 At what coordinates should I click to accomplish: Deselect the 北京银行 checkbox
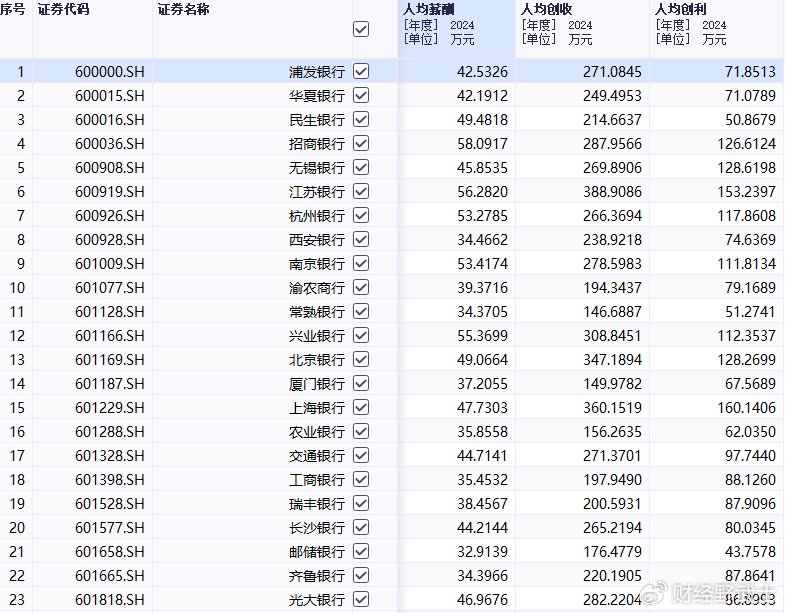tap(361, 360)
